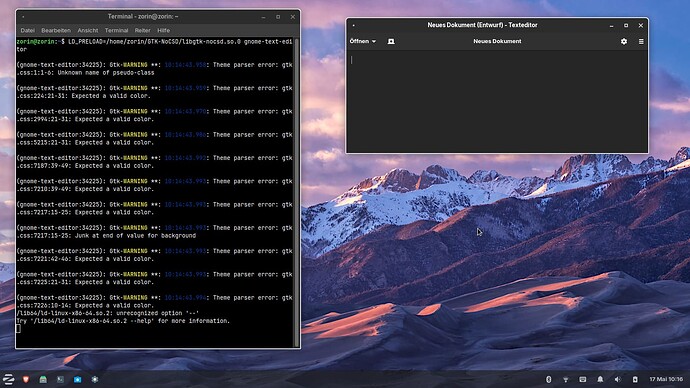Click into the Texteditor document text area
The height and width of the screenshot is (388, 690).
coord(497,101)
